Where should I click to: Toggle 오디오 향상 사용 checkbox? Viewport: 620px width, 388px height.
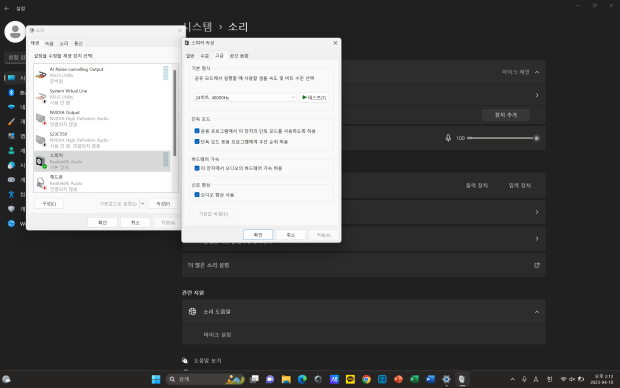click(x=197, y=195)
